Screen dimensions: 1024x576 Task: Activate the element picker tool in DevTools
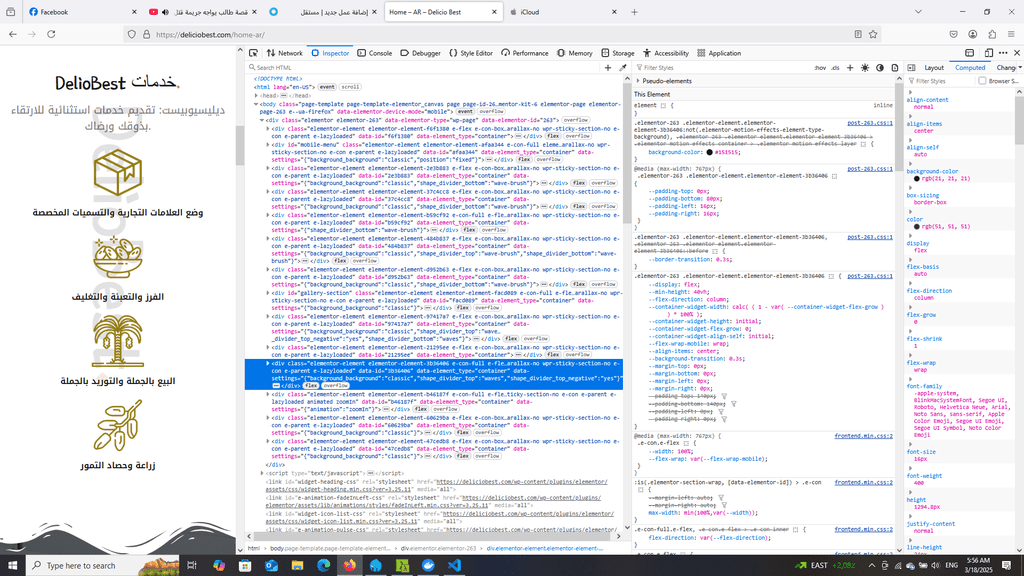coord(253,53)
